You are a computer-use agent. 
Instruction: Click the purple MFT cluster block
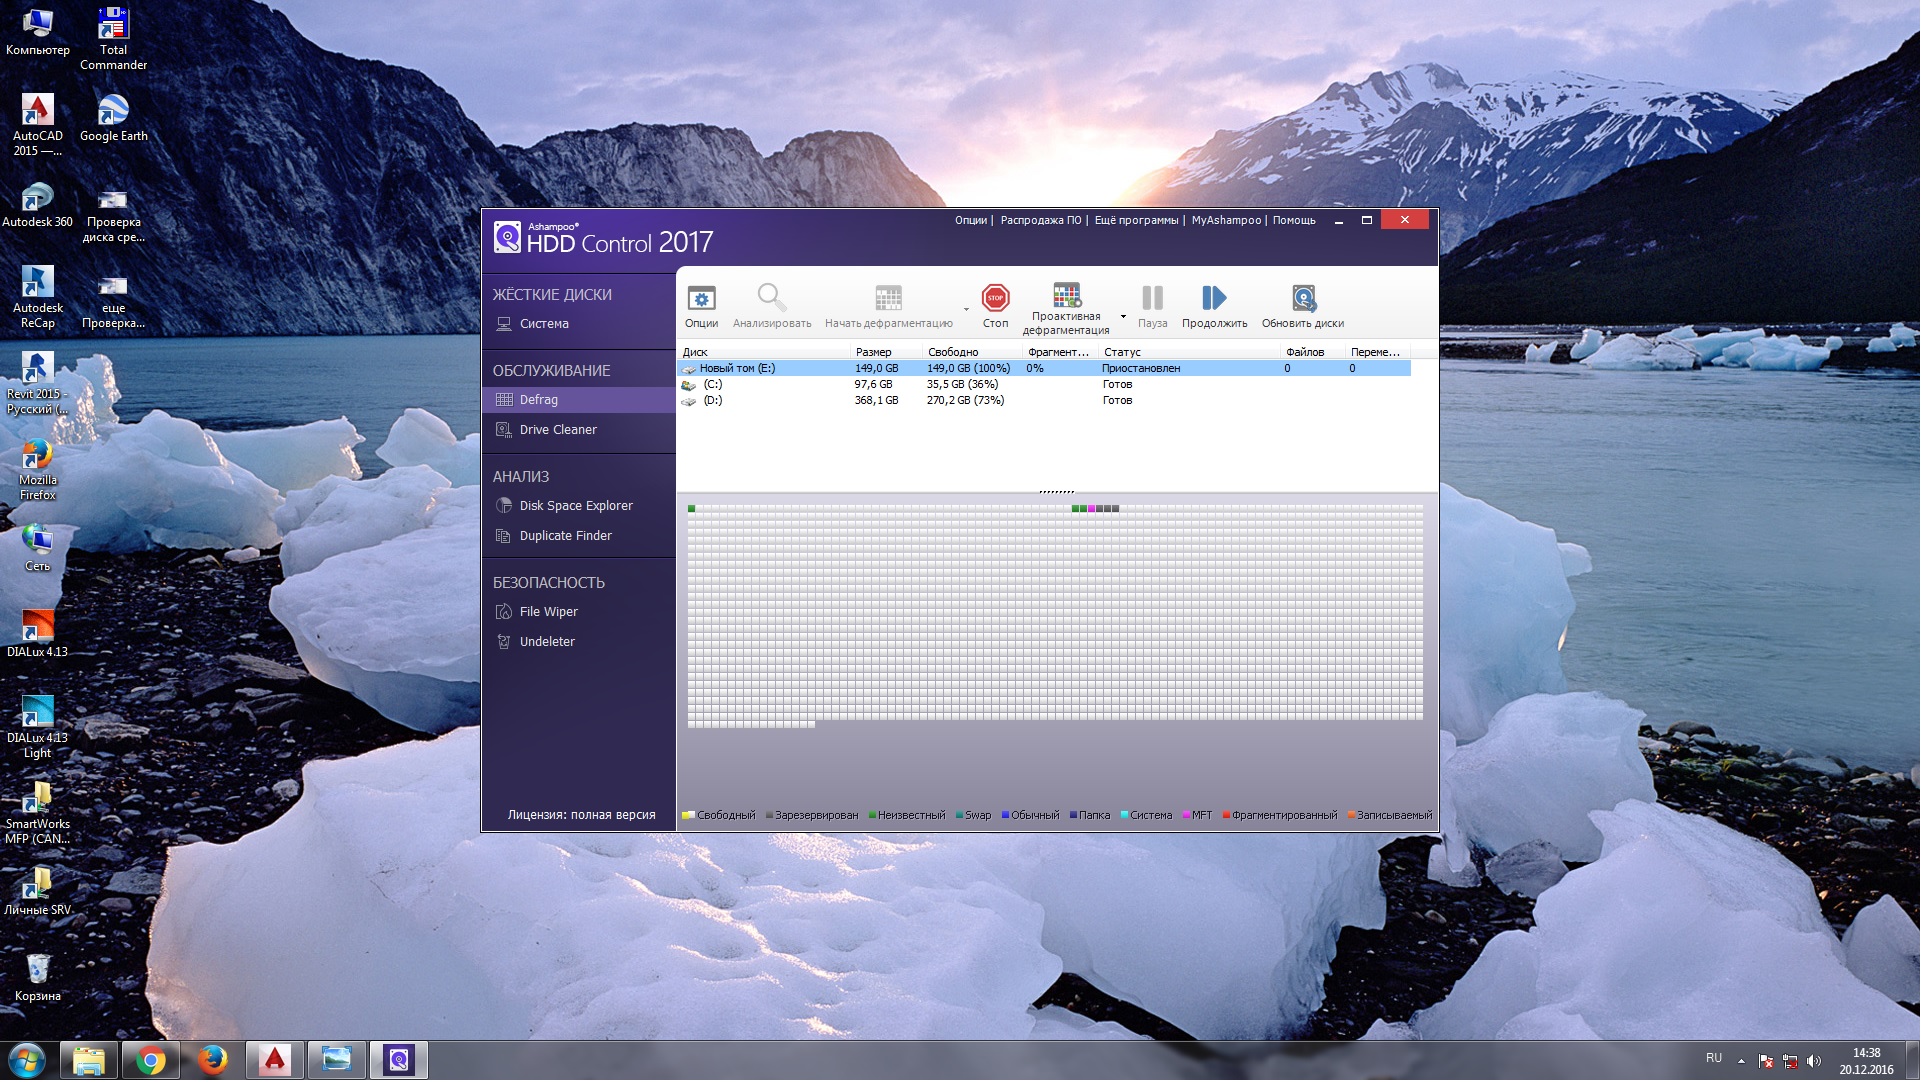[x=1091, y=509]
